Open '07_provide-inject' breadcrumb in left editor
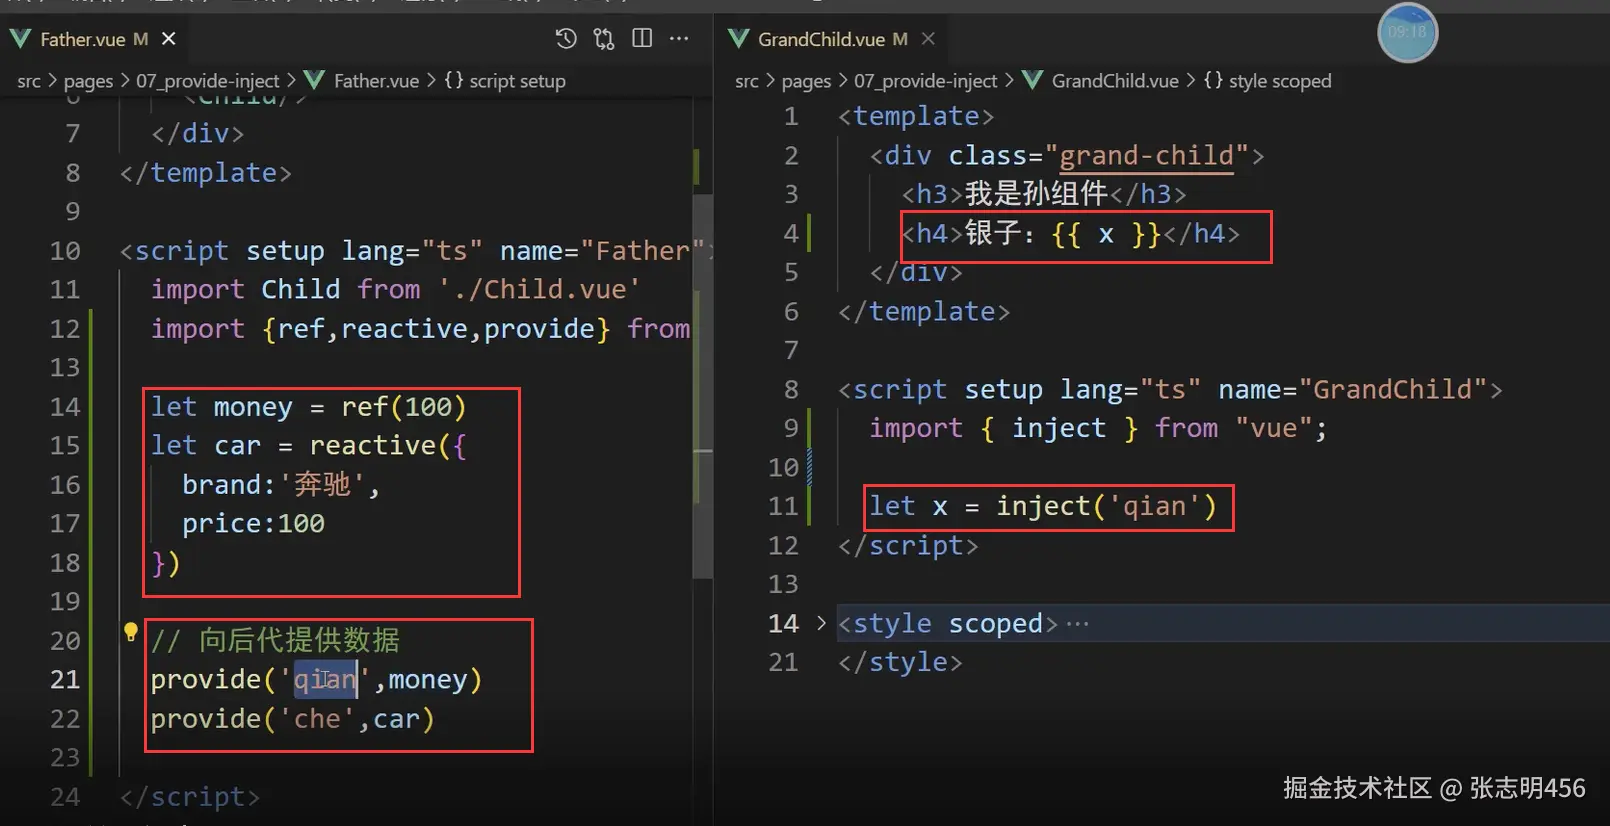 coord(208,81)
